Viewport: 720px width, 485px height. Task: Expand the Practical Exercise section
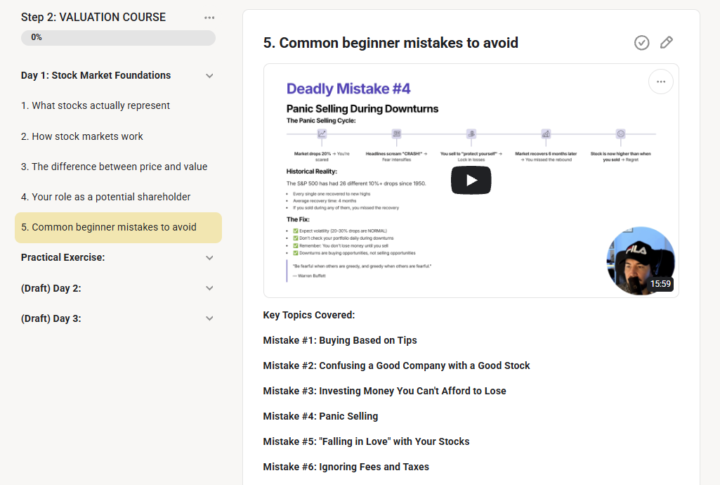[x=209, y=258]
